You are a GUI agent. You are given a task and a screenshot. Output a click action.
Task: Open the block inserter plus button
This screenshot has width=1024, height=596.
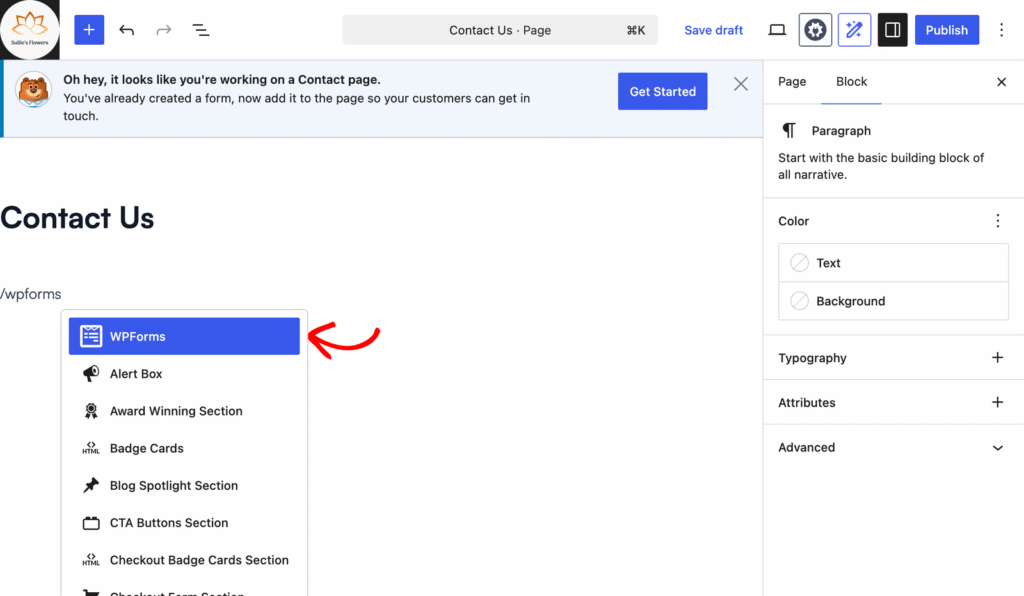(89, 30)
